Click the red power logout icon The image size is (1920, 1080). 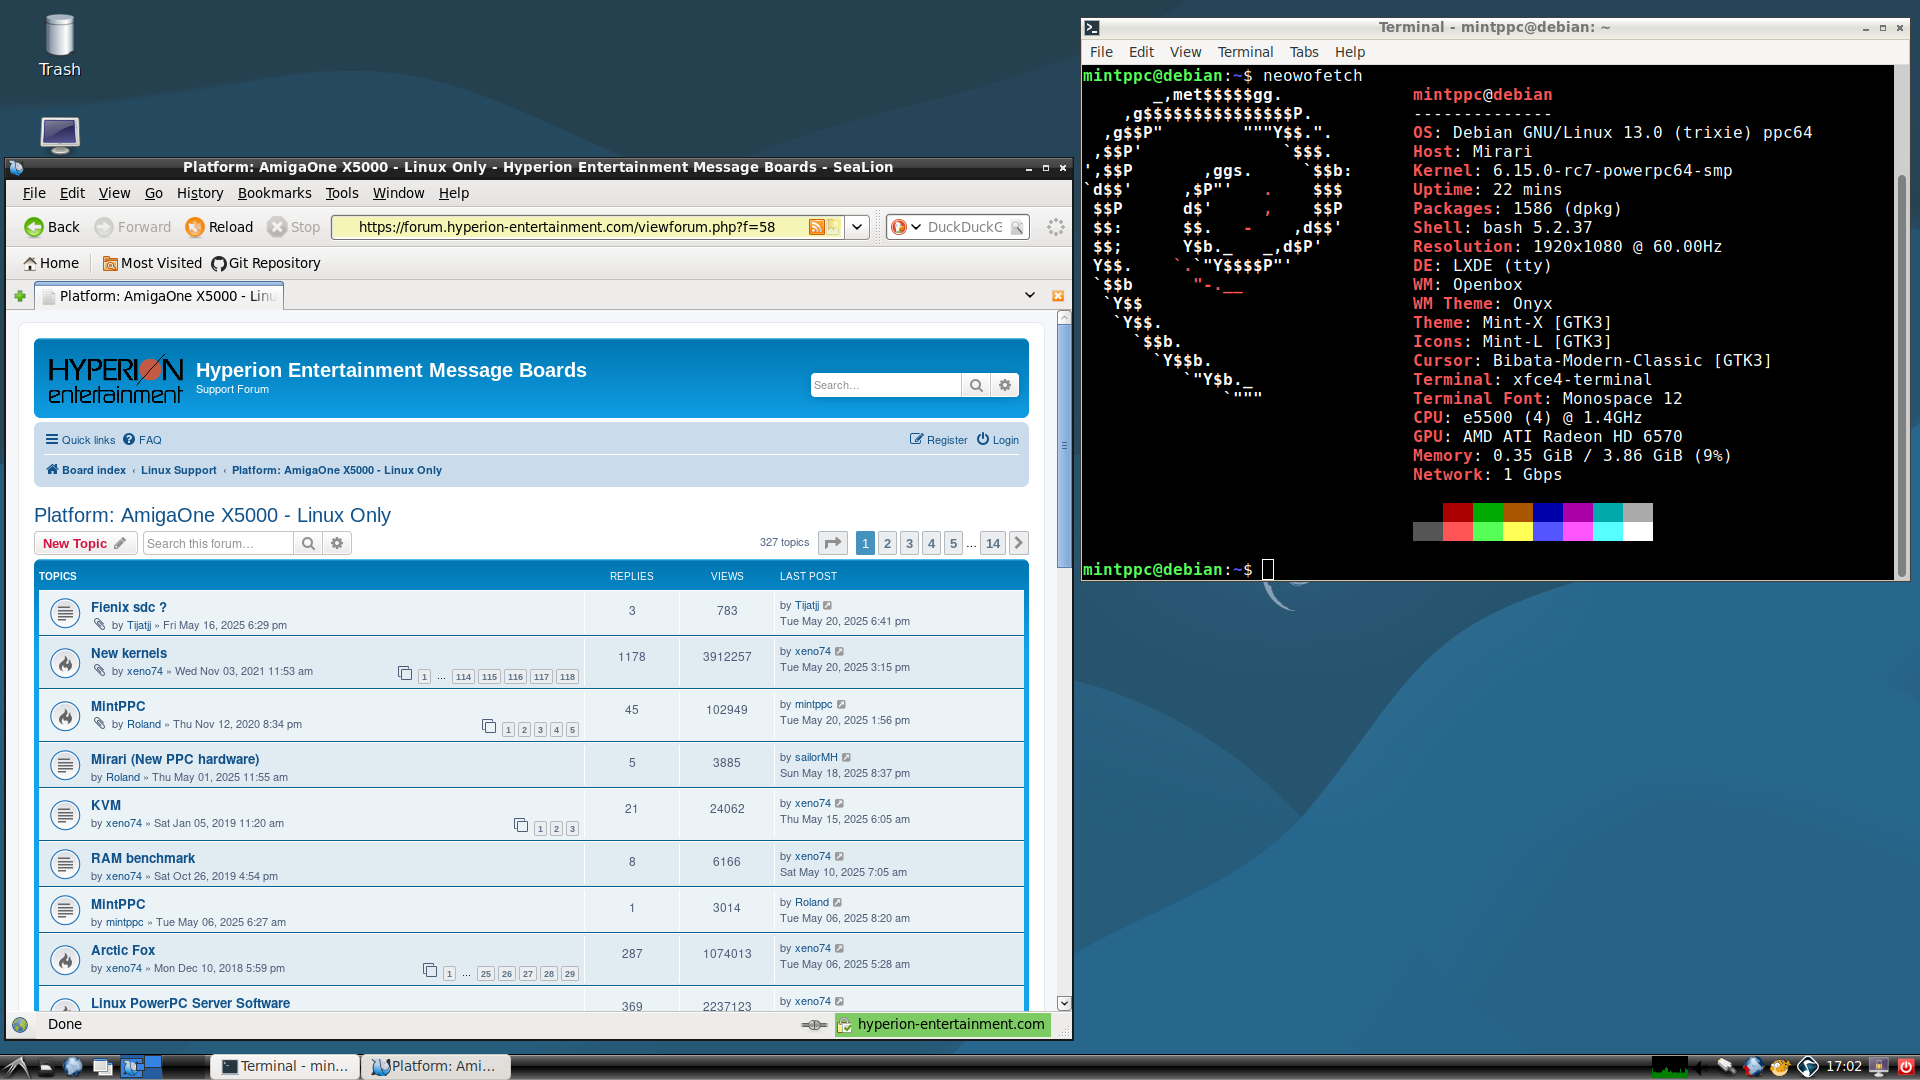1905,1066
